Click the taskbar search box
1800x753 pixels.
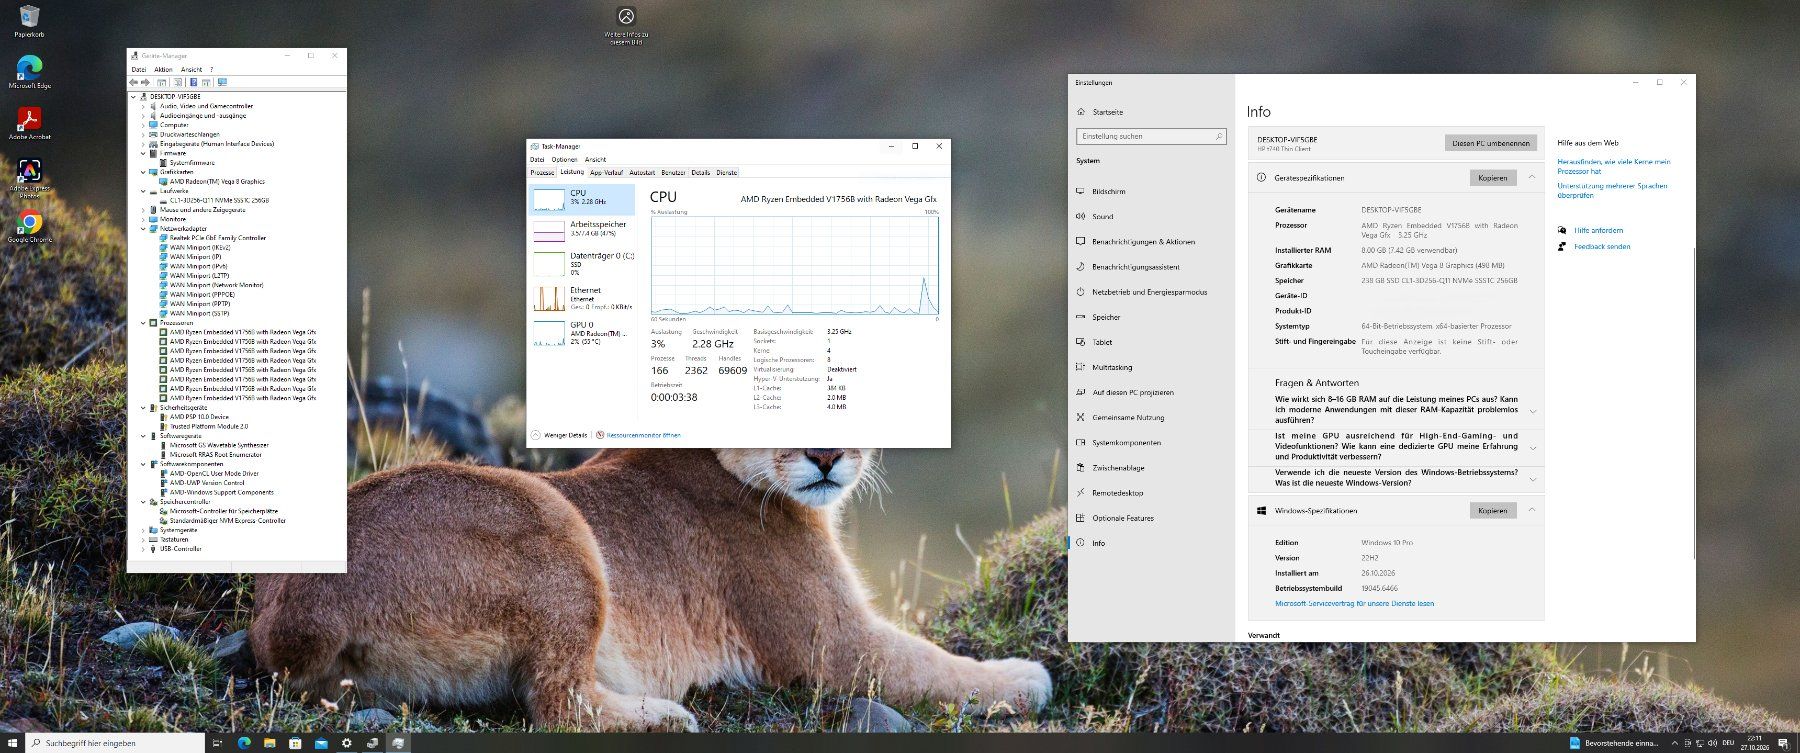115,743
